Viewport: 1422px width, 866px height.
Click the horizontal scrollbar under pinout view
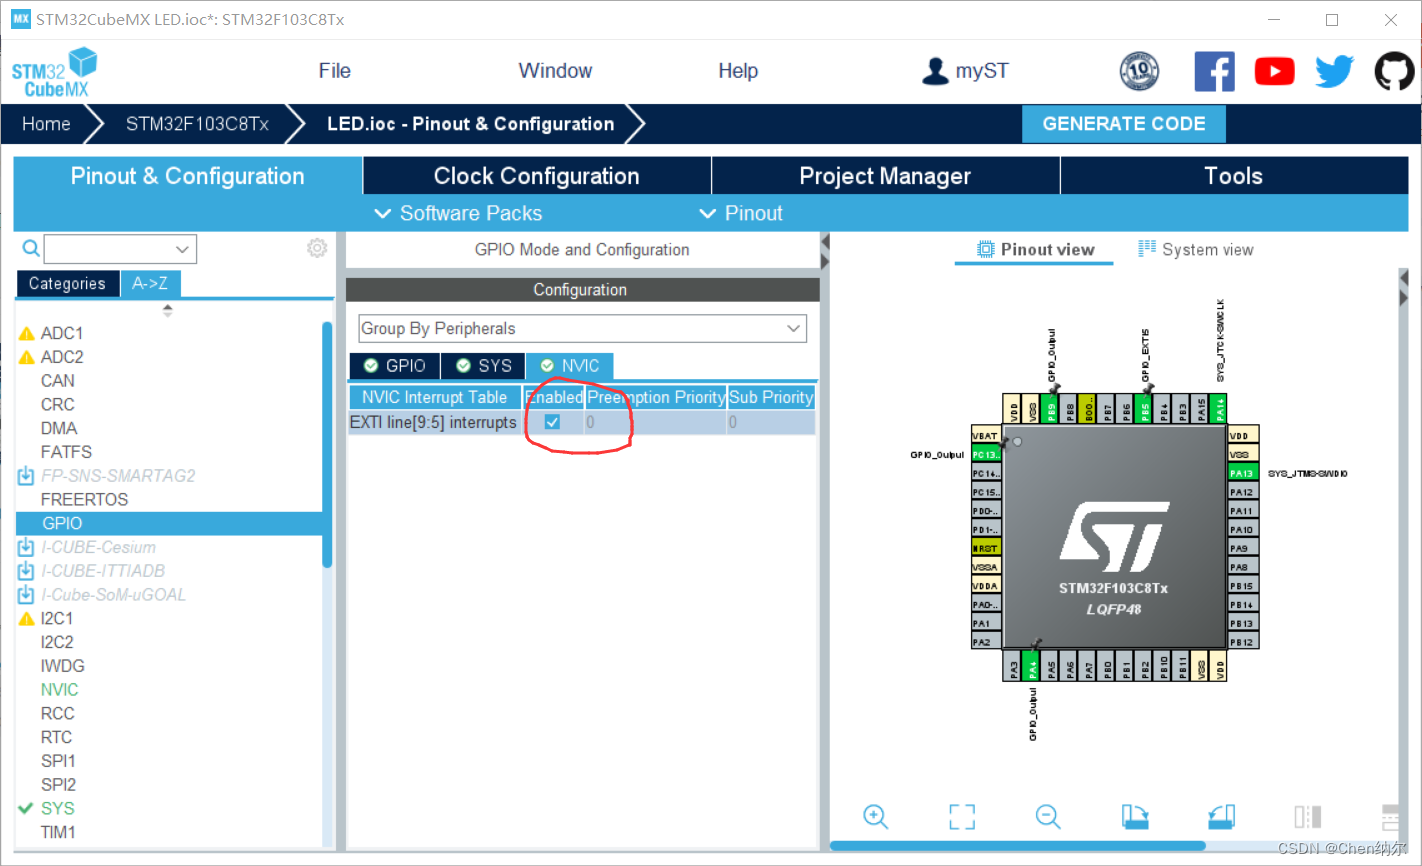click(x=1017, y=846)
